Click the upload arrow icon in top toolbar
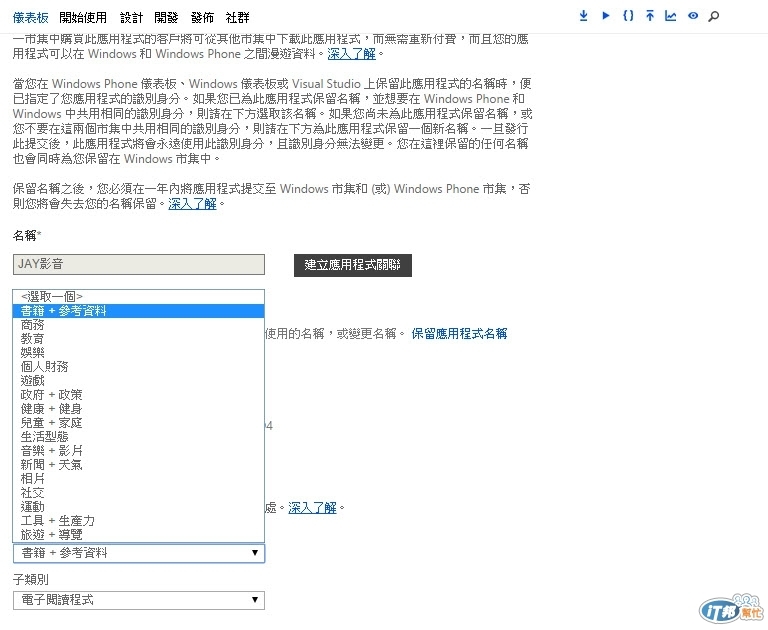The image size is (768, 630). pos(650,16)
